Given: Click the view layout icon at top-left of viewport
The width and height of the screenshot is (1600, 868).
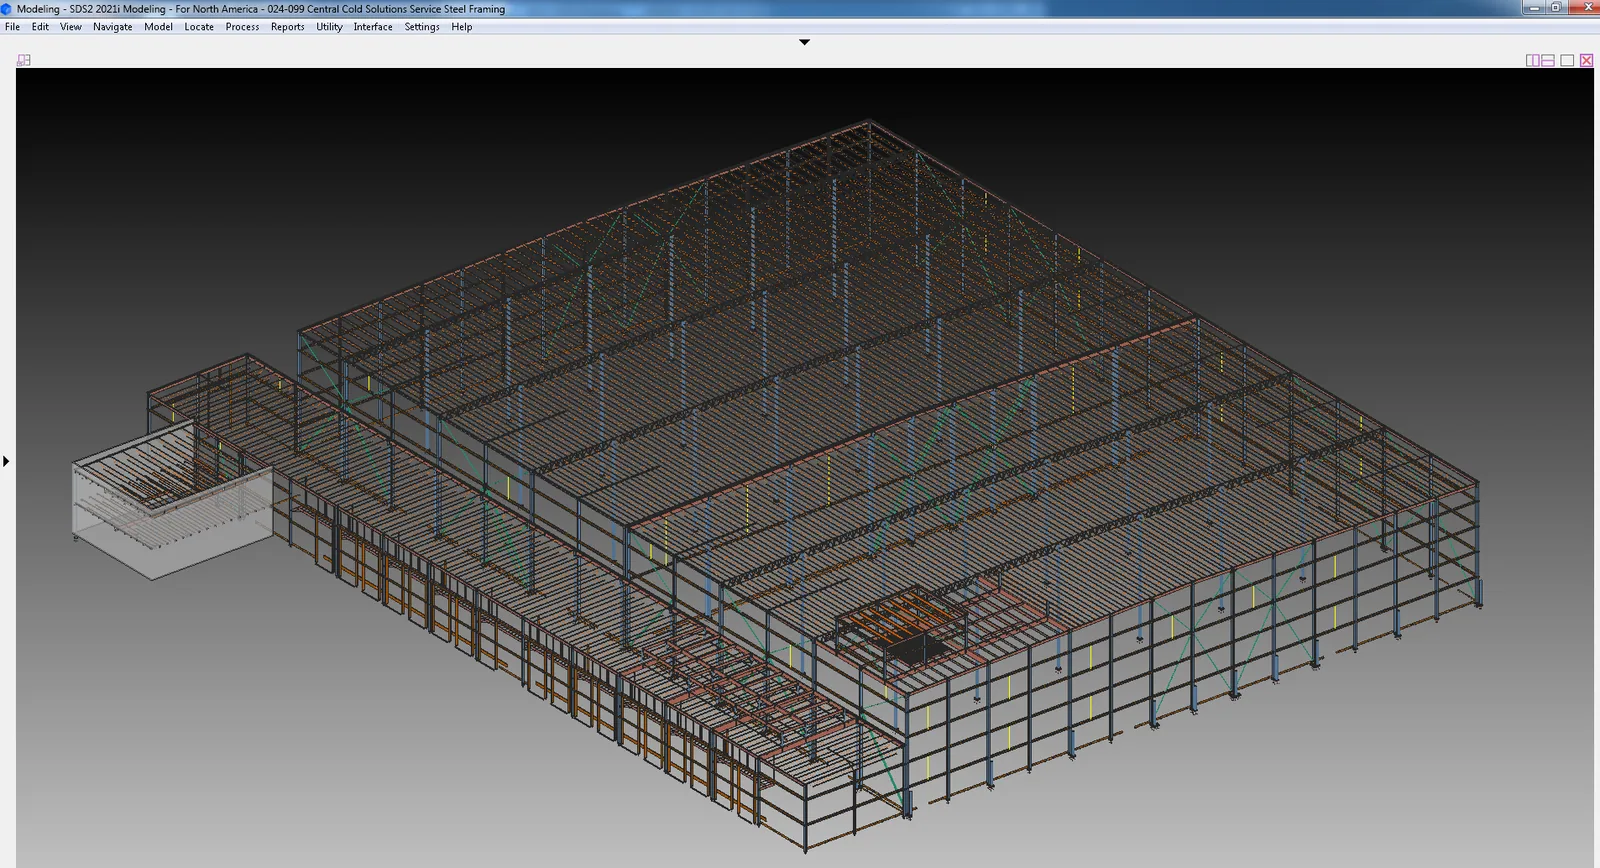Looking at the screenshot, I should tap(24, 60).
